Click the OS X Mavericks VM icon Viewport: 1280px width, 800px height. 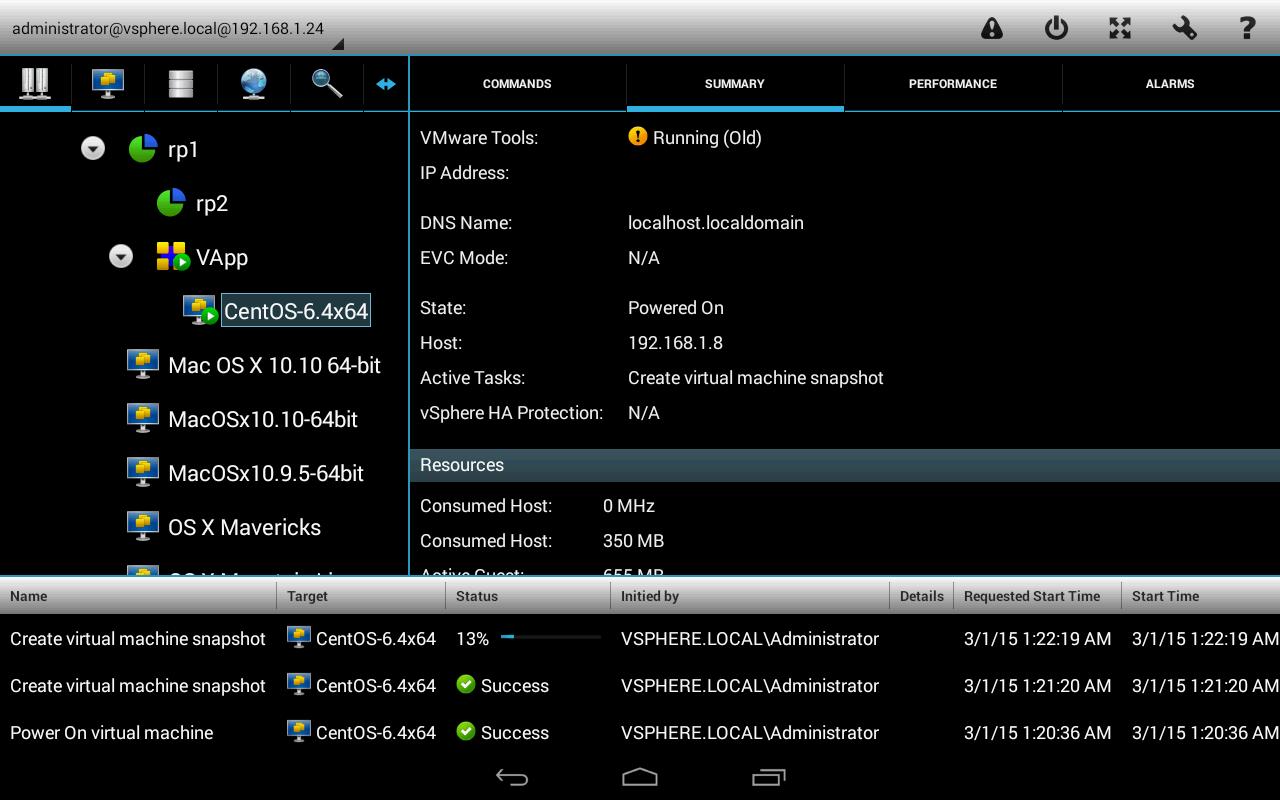pyautogui.click(x=143, y=527)
